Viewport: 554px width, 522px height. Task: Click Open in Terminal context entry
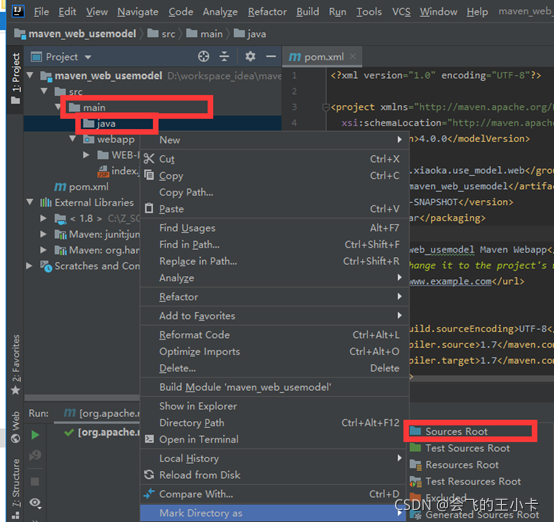click(x=199, y=439)
